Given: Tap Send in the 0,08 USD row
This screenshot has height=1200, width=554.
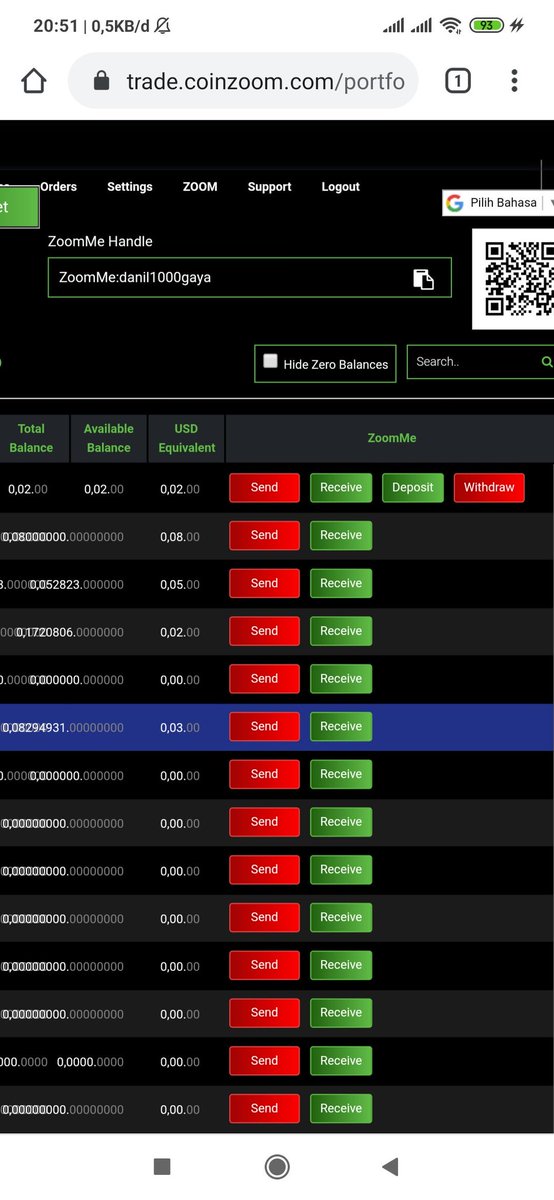Looking at the screenshot, I should 264,536.
